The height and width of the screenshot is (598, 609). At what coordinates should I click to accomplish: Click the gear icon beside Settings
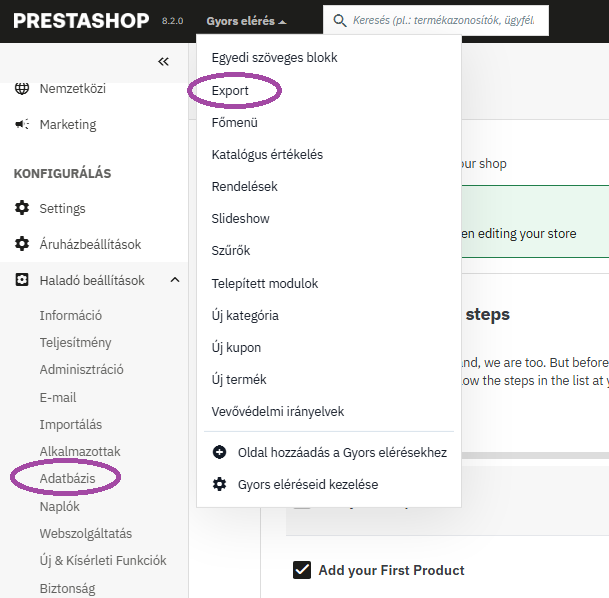22,209
